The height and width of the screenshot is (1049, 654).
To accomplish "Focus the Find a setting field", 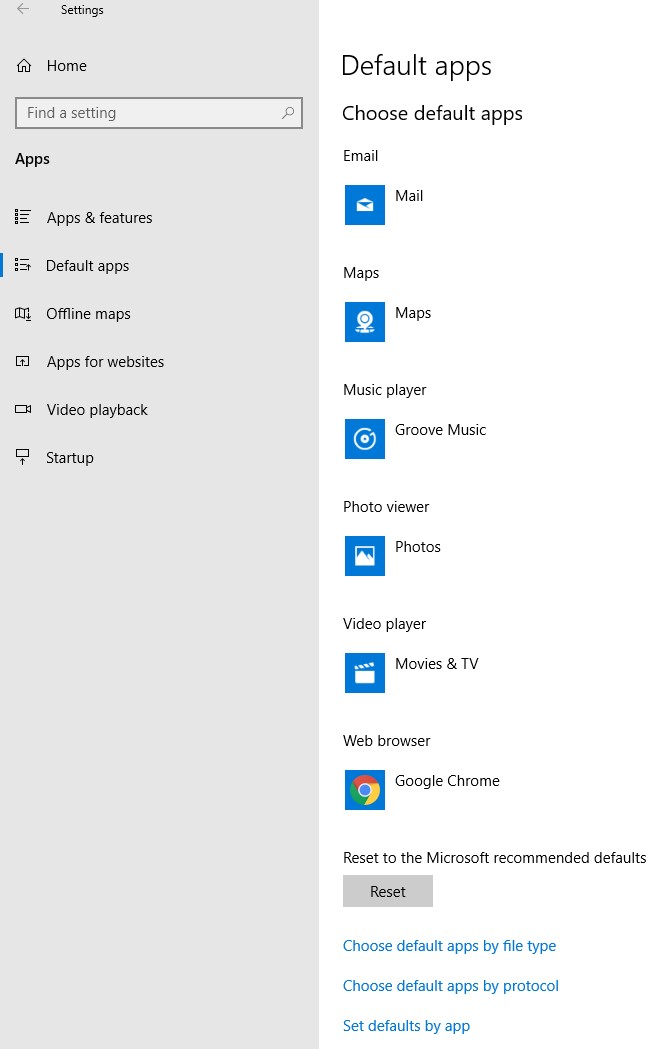I will [158, 113].
